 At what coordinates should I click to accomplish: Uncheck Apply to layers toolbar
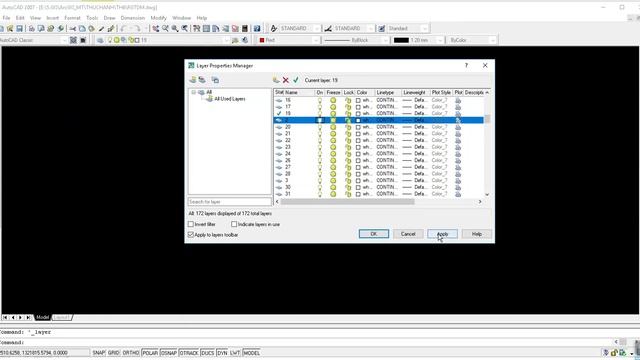point(191,235)
